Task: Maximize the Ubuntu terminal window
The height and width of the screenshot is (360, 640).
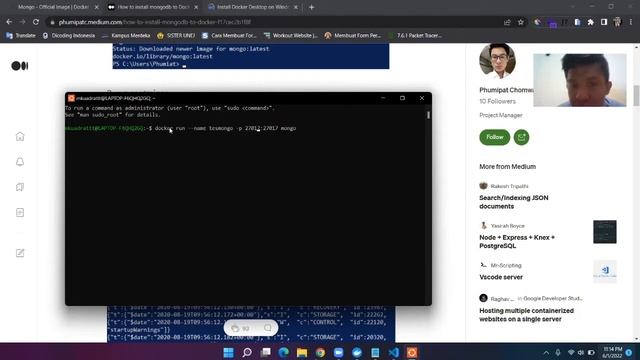Action: [x=402, y=98]
